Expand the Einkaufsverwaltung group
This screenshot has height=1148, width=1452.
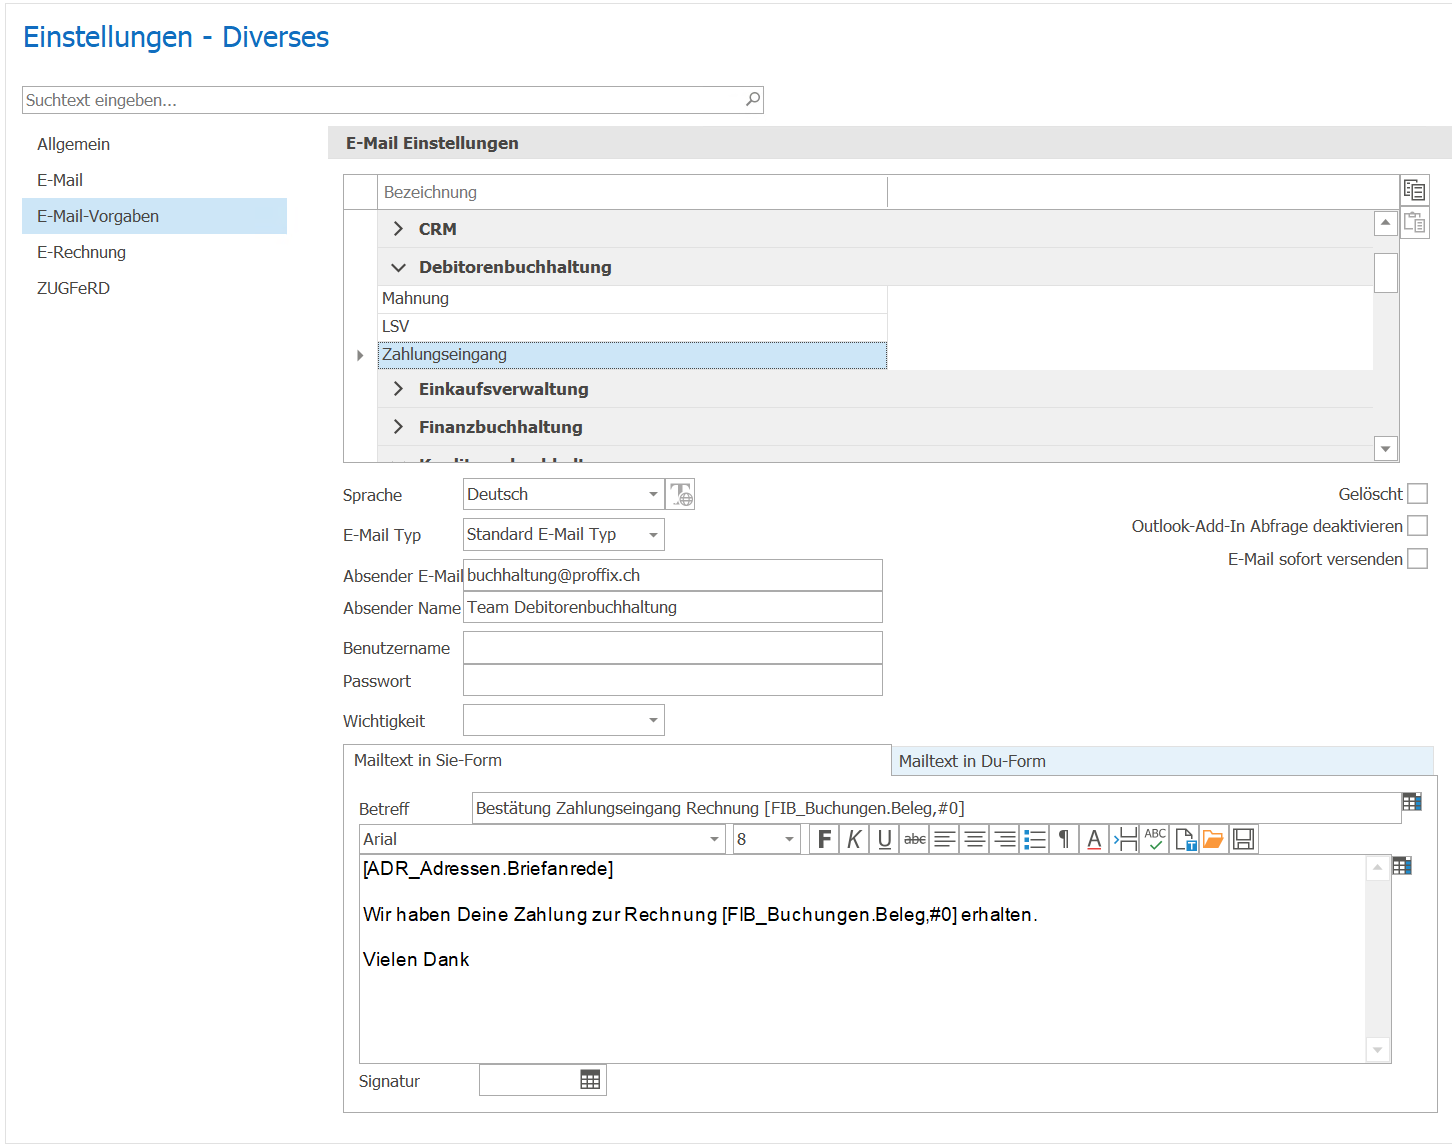tap(398, 389)
